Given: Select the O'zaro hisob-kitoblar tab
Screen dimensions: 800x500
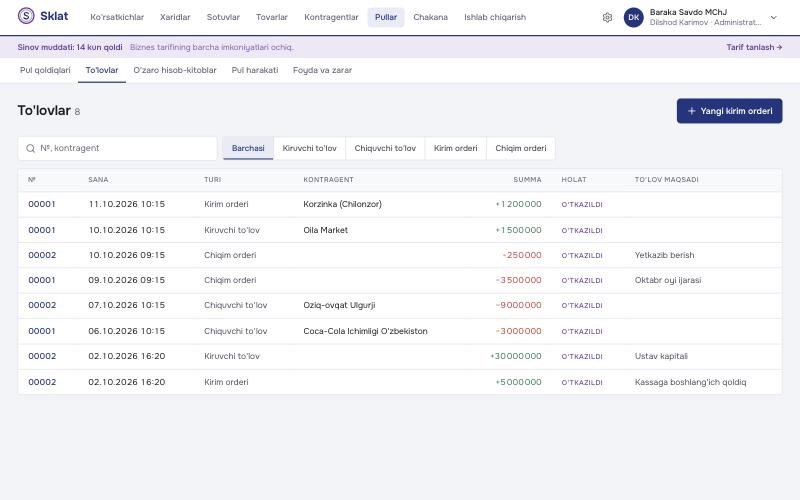Looking at the screenshot, I should (174, 70).
